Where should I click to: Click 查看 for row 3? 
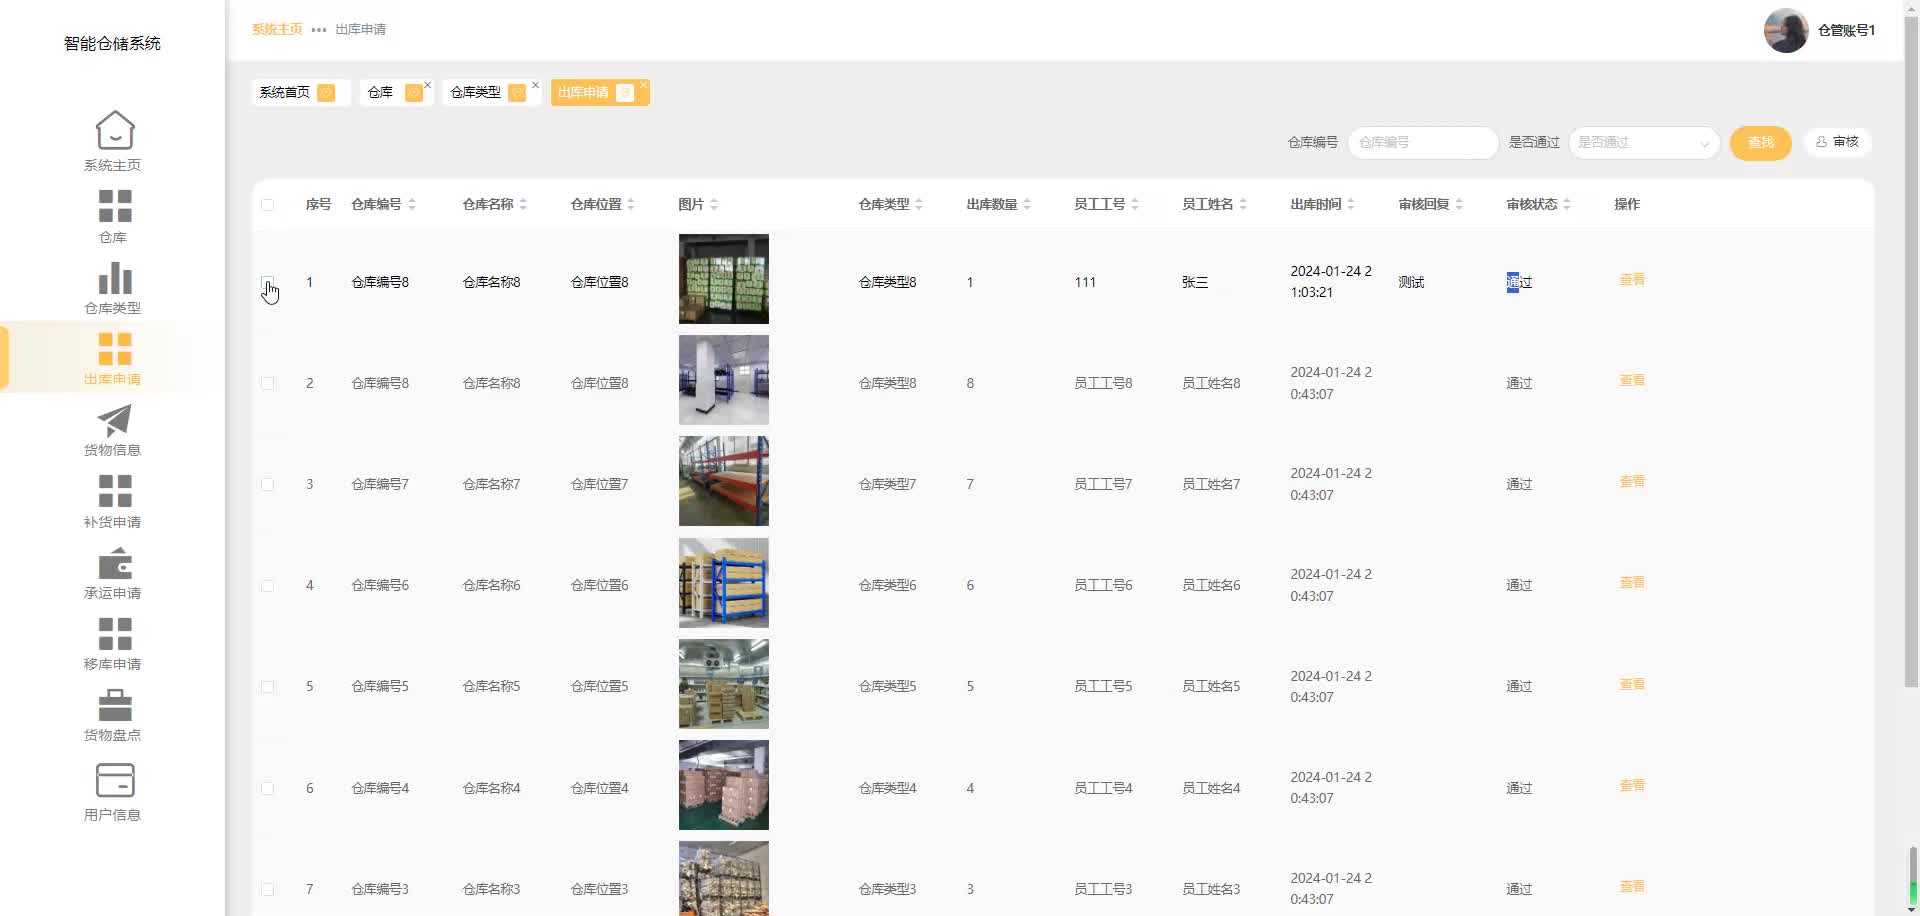[1632, 482]
